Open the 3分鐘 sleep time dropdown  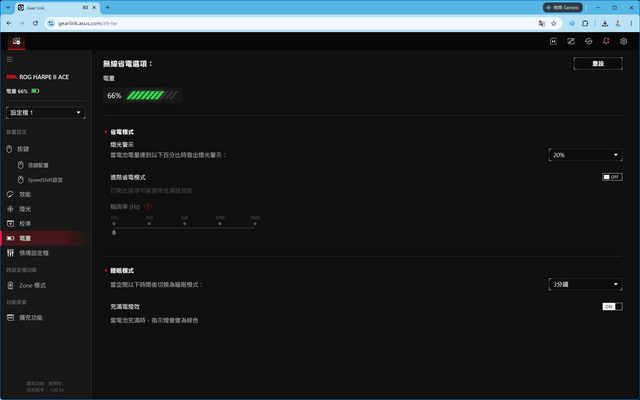(x=585, y=284)
